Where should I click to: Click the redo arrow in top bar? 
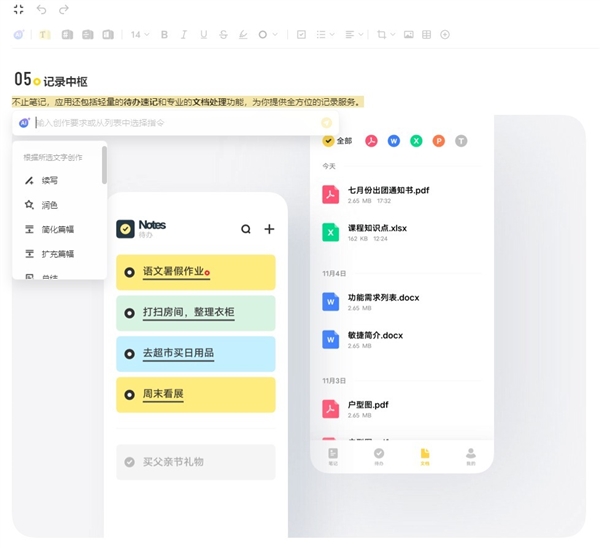click(64, 9)
